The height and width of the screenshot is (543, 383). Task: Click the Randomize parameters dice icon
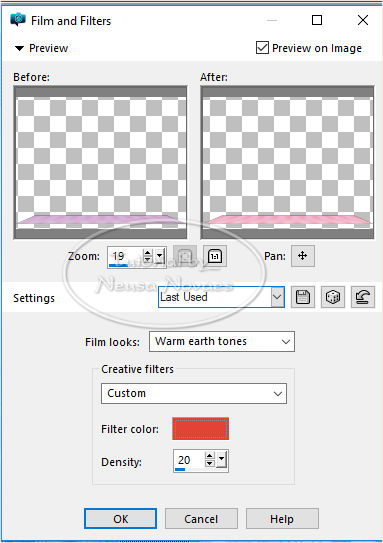pos(333,297)
